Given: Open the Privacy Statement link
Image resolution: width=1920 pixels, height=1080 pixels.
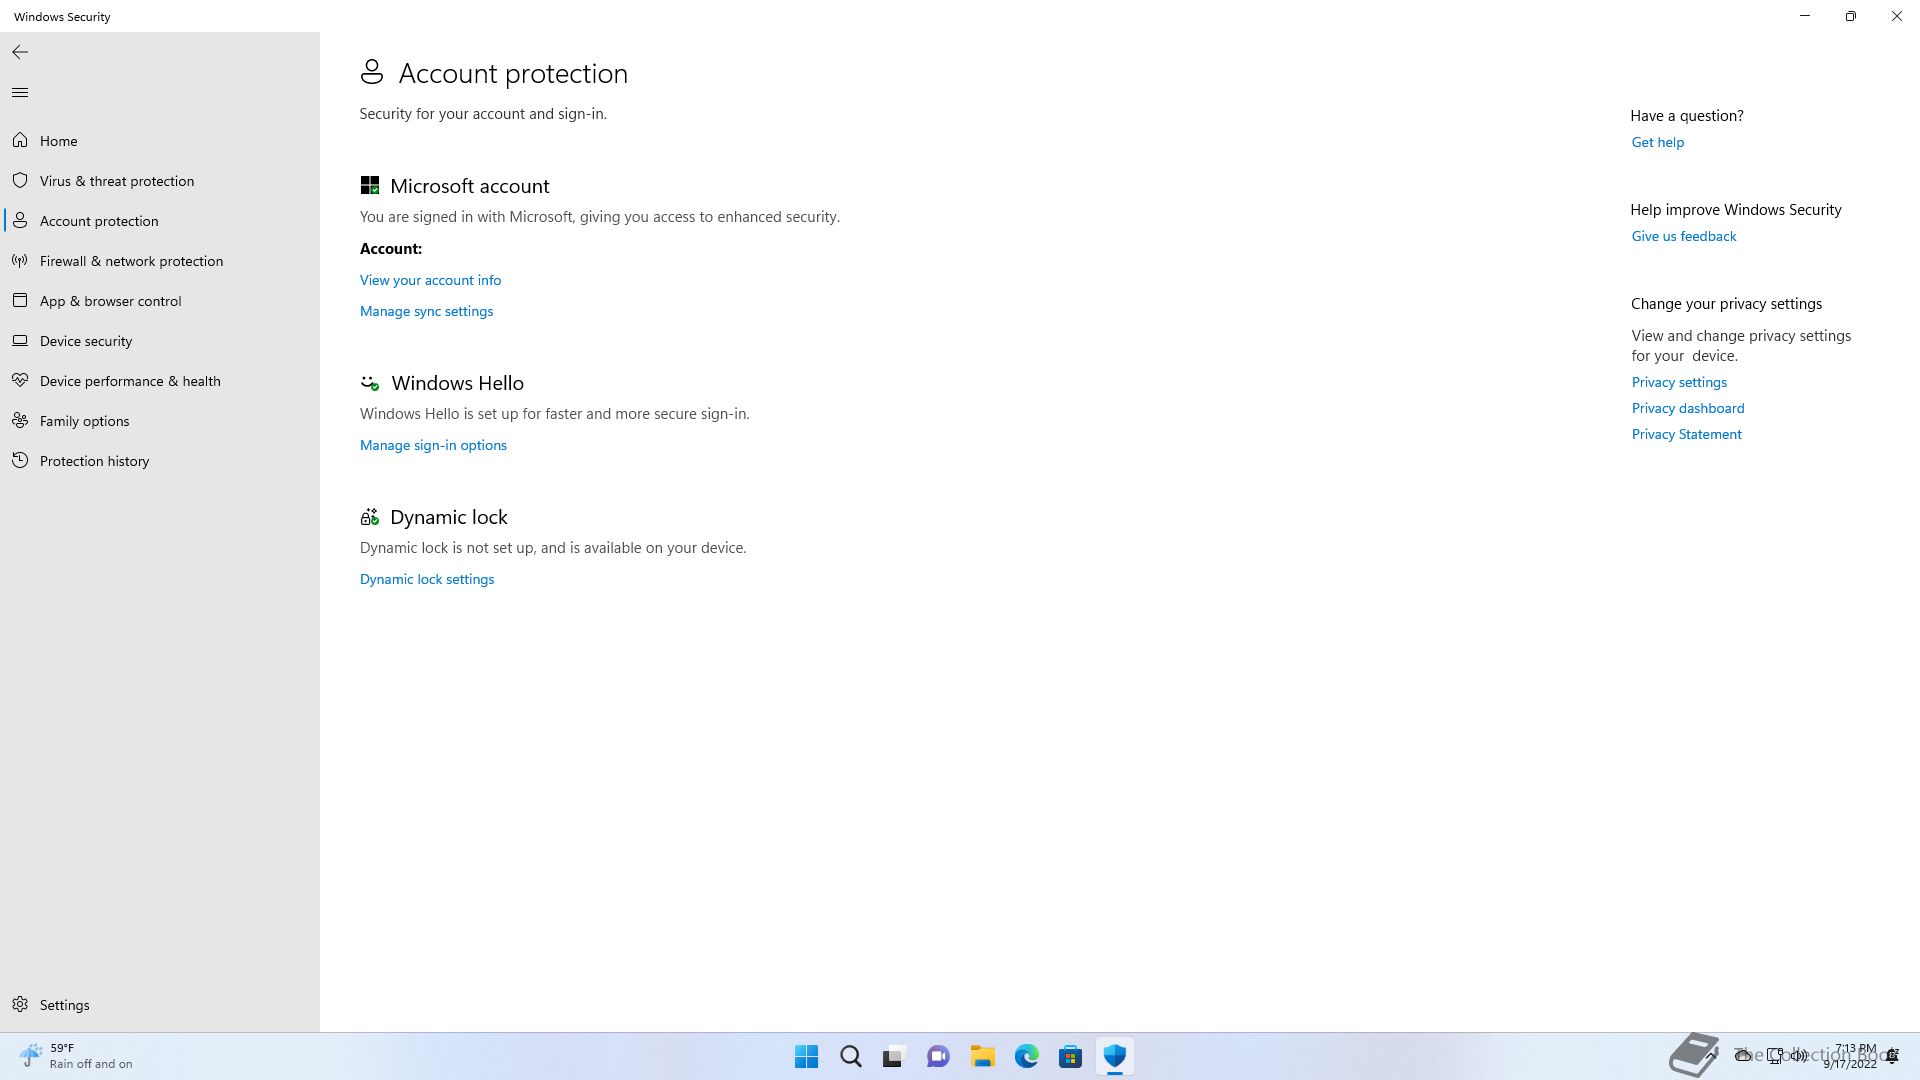Looking at the screenshot, I should pyautogui.click(x=1686, y=434).
